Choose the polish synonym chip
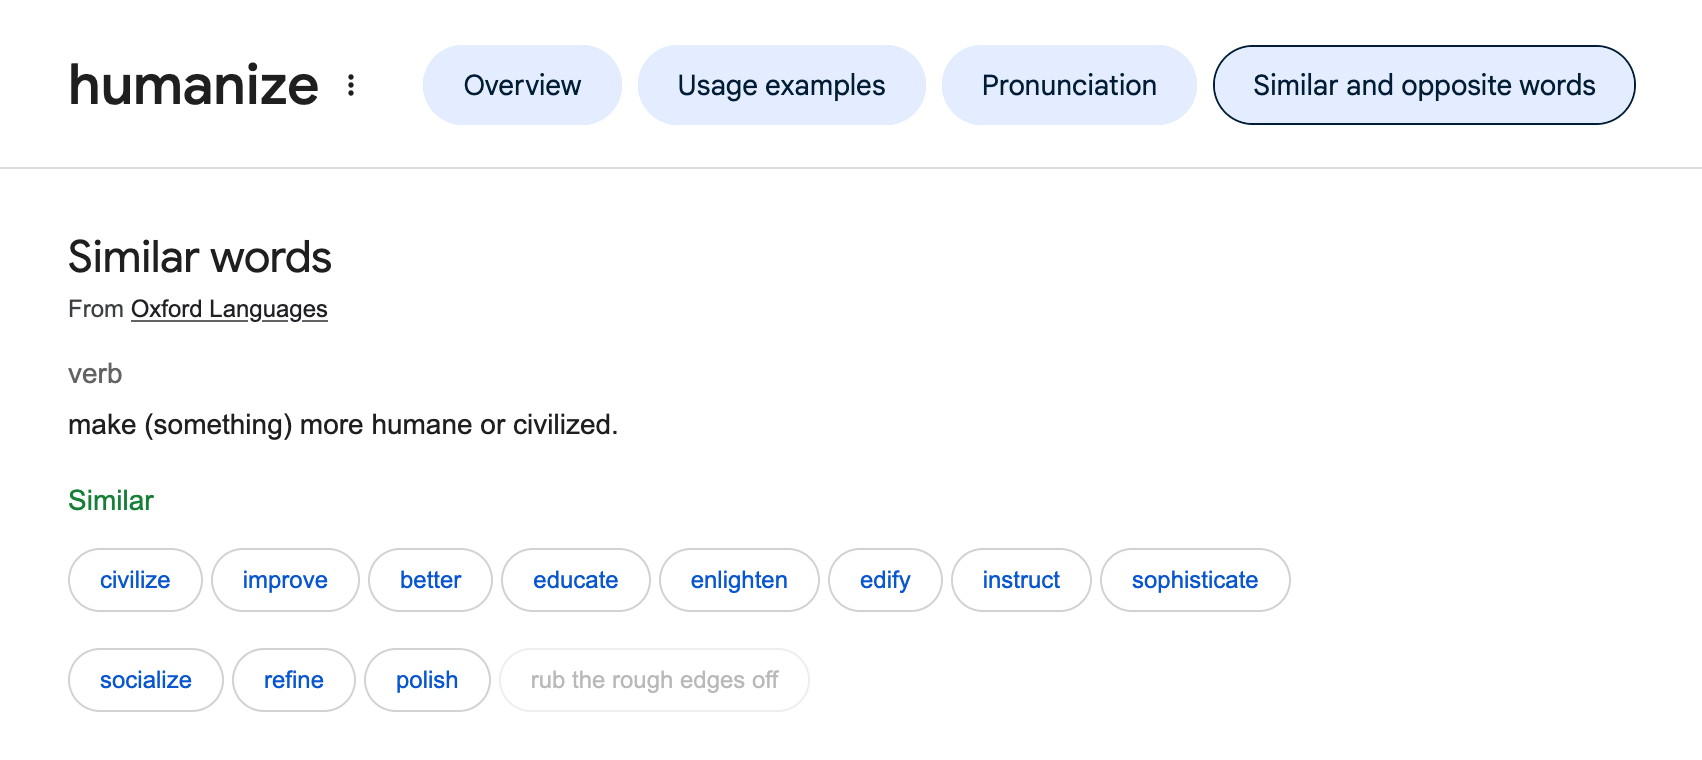Image resolution: width=1702 pixels, height=760 pixels. 427,680
